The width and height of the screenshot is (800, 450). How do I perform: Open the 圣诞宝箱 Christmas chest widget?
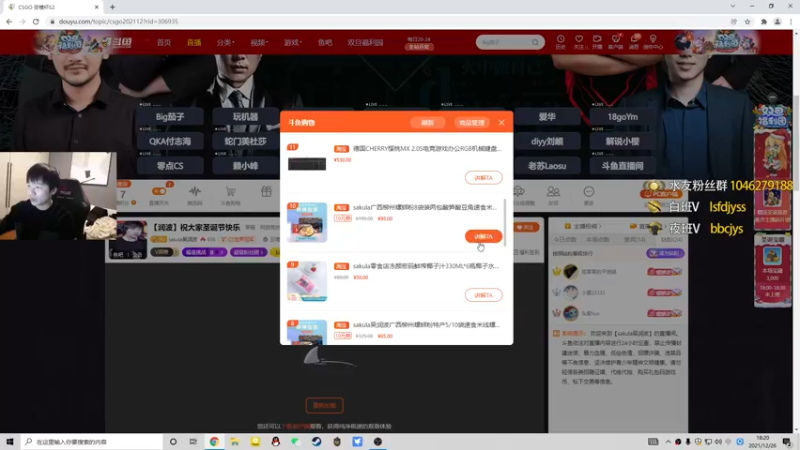pos(772,269)
